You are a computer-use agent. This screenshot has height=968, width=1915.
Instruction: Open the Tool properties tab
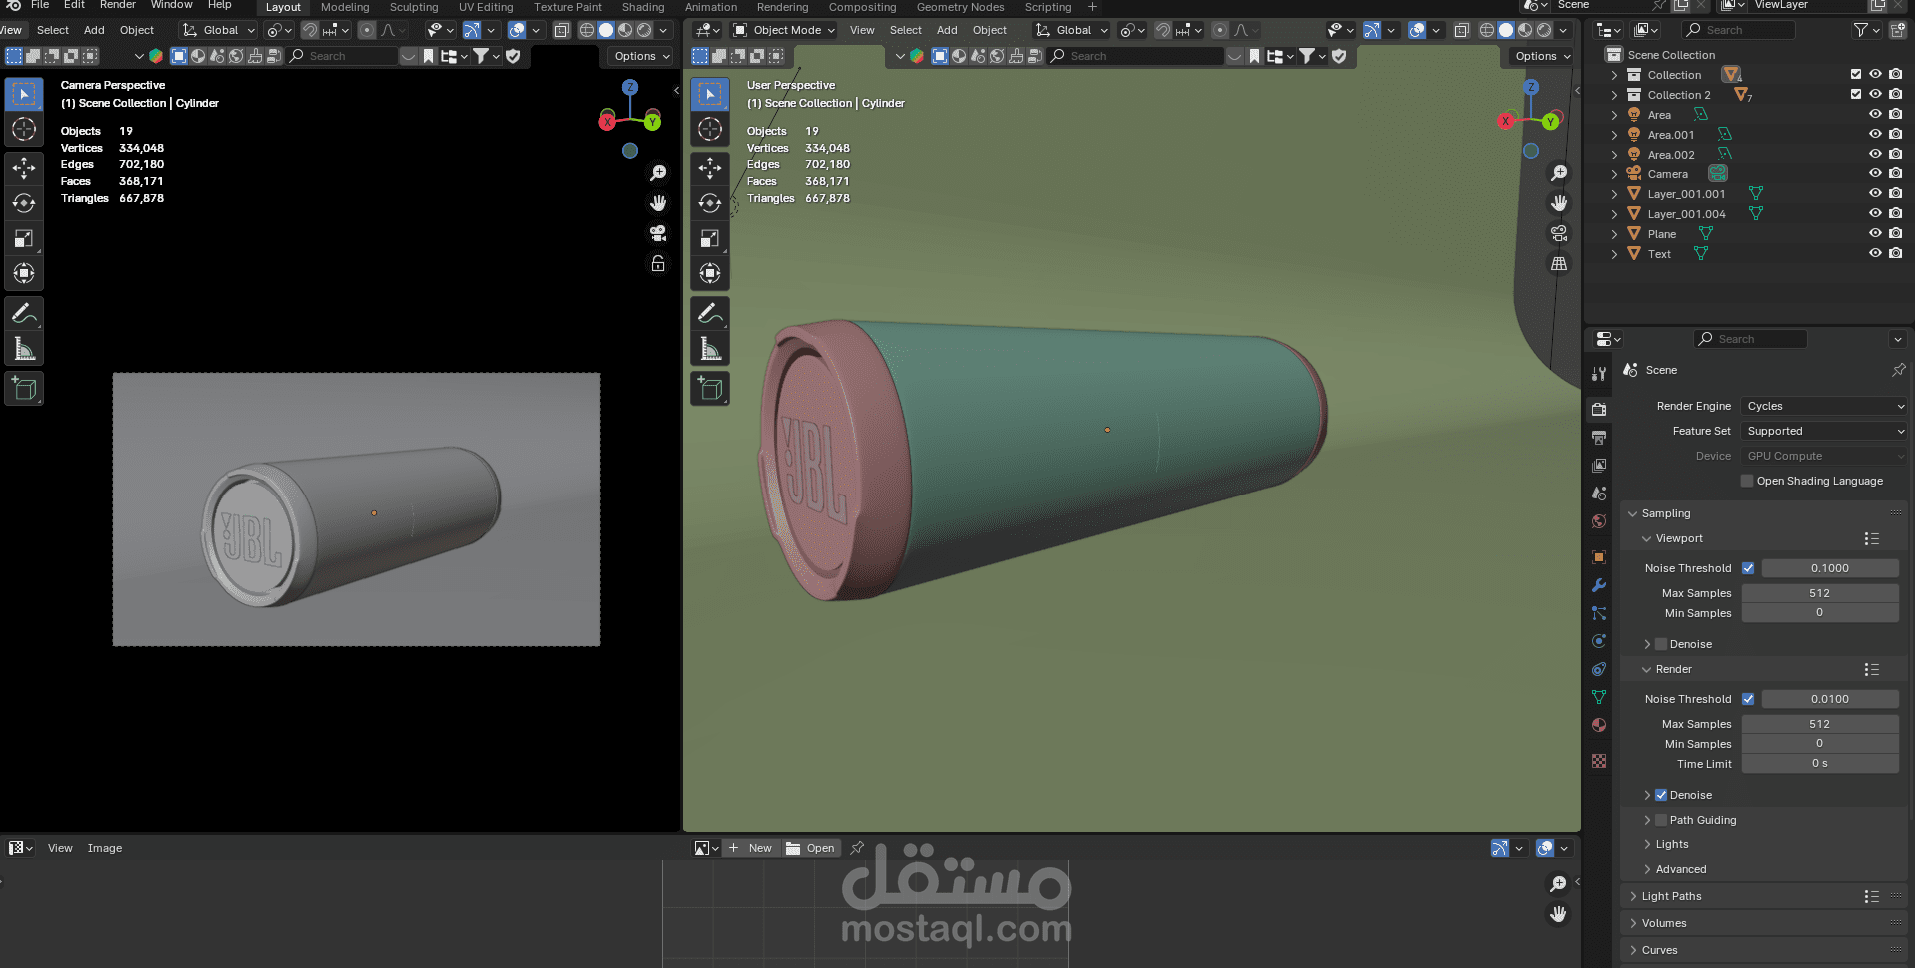(1599, 373)
